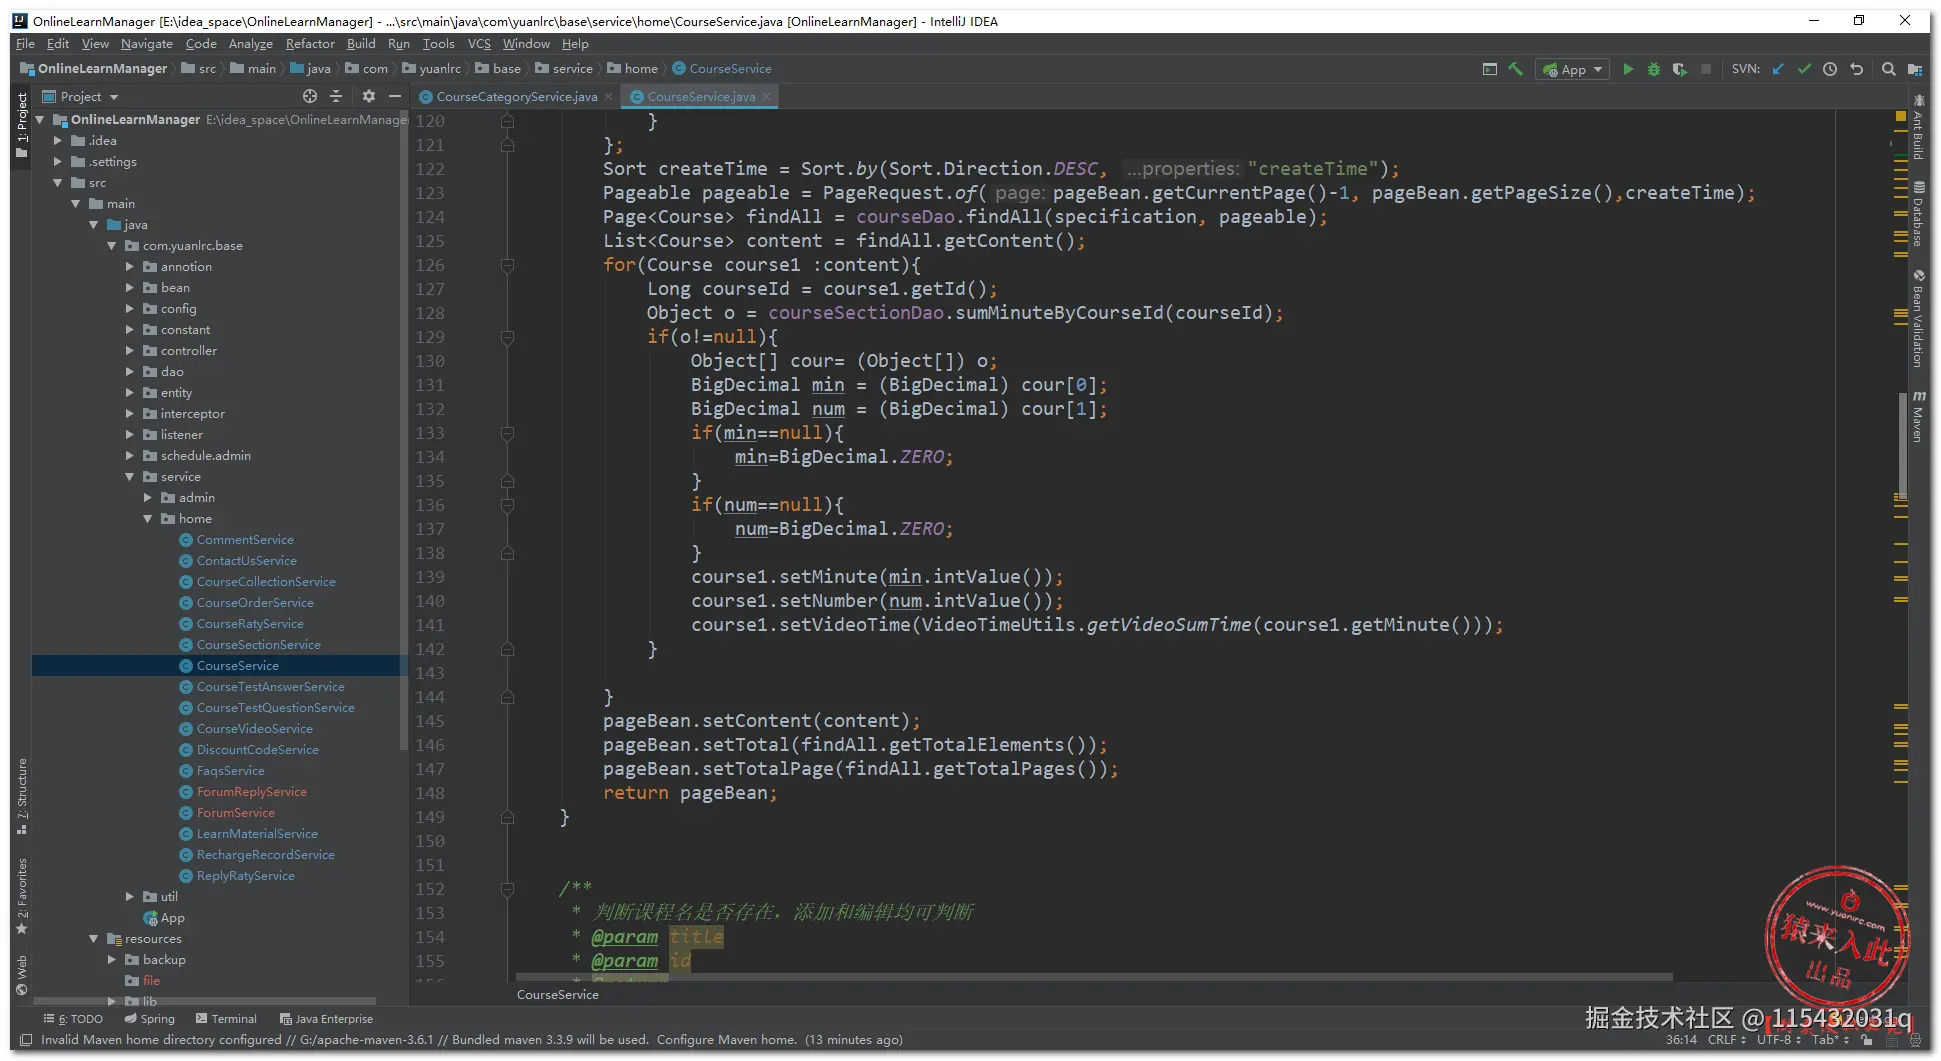Toggle the code fold marker at line 129
1941x1061 pixels.
point(507,337)
